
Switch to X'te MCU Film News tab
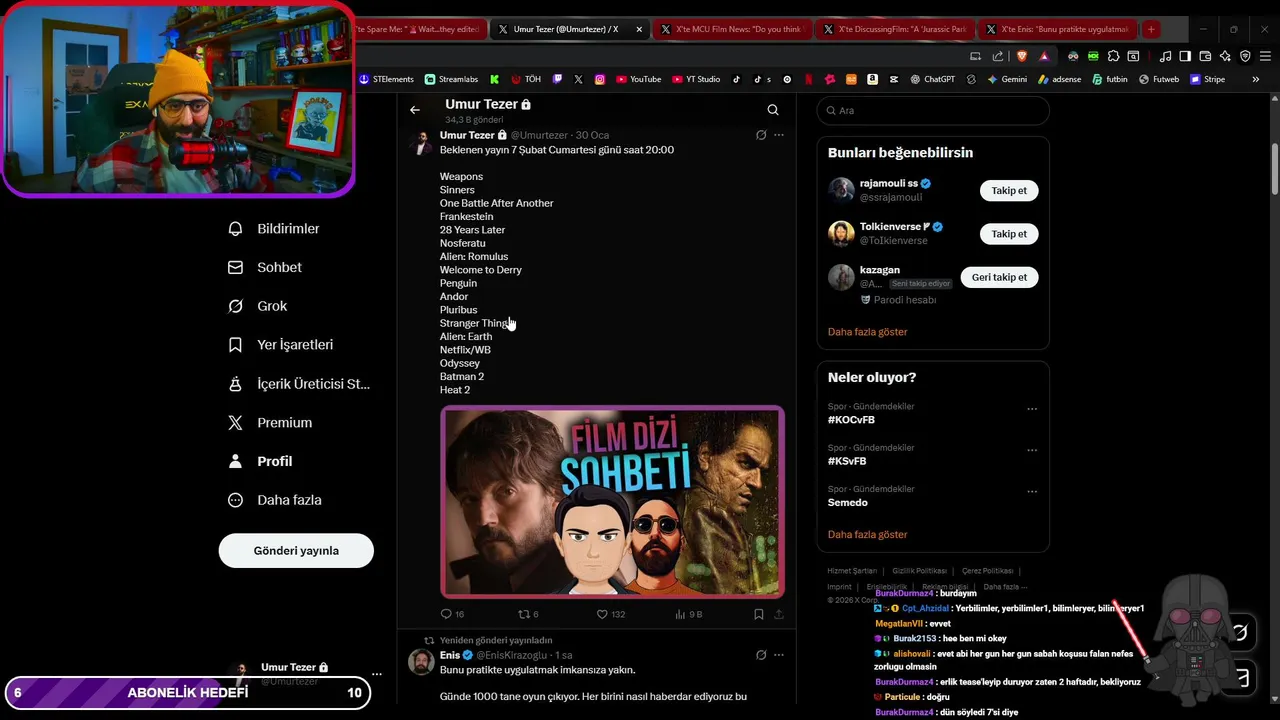point(733,29)
